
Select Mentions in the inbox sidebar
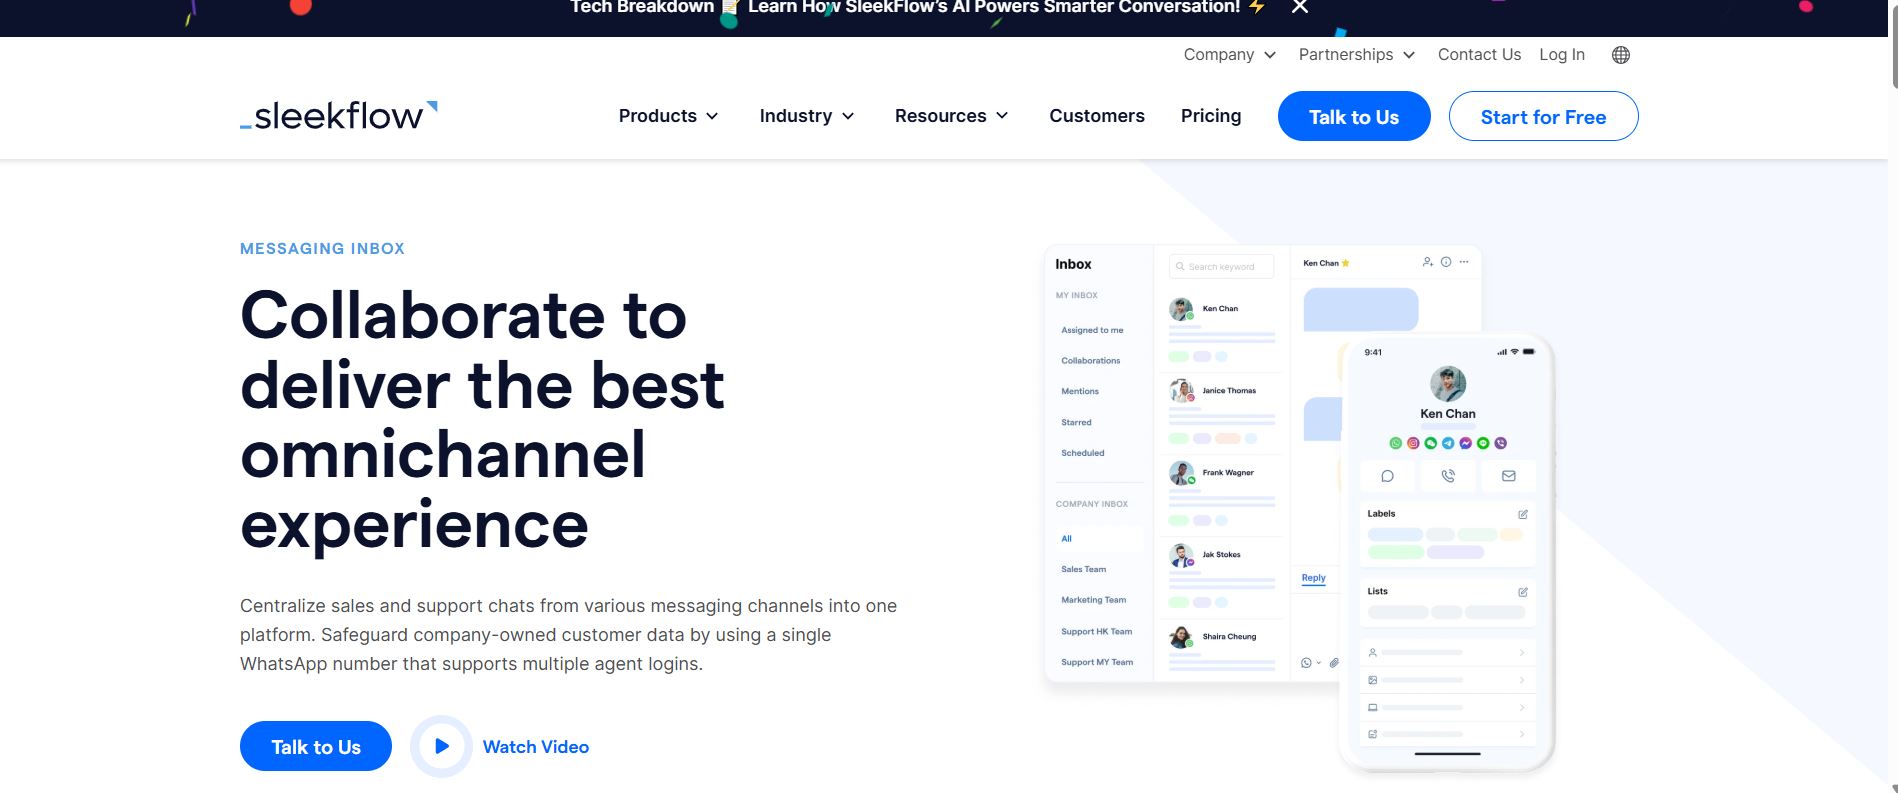[x=1080, y=392]
